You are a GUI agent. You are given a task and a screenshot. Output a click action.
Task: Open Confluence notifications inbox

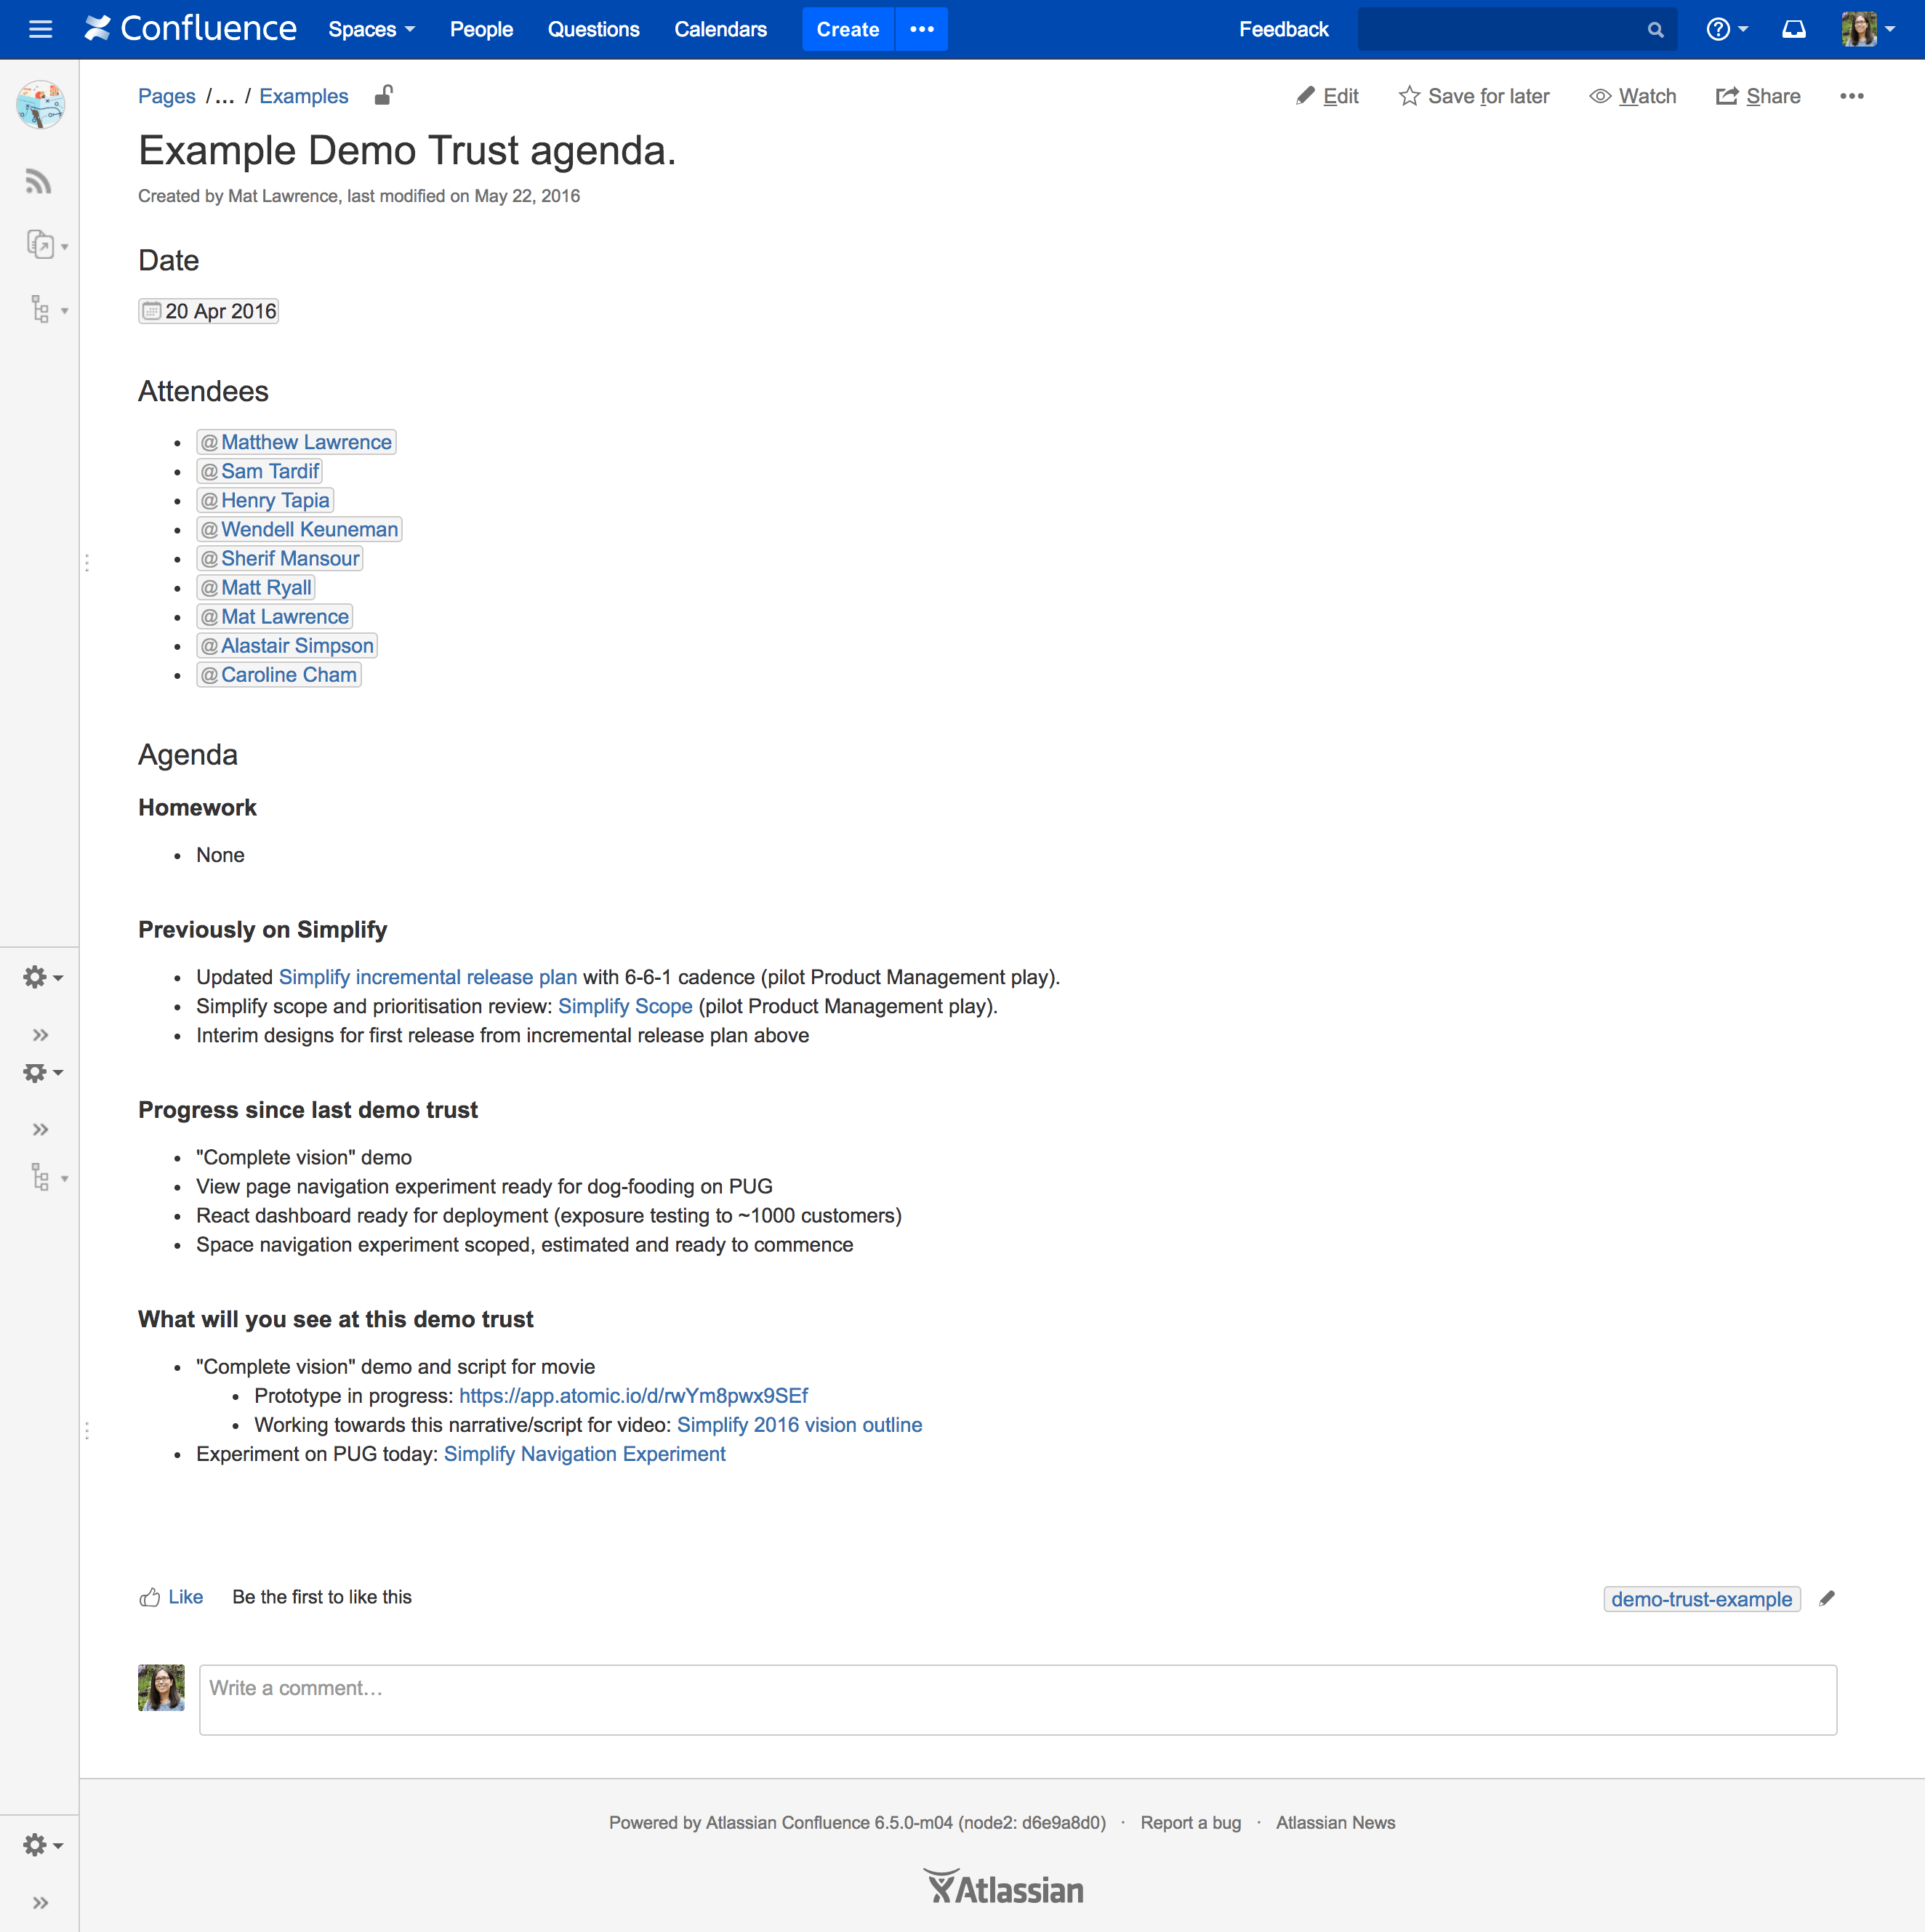1794,29
